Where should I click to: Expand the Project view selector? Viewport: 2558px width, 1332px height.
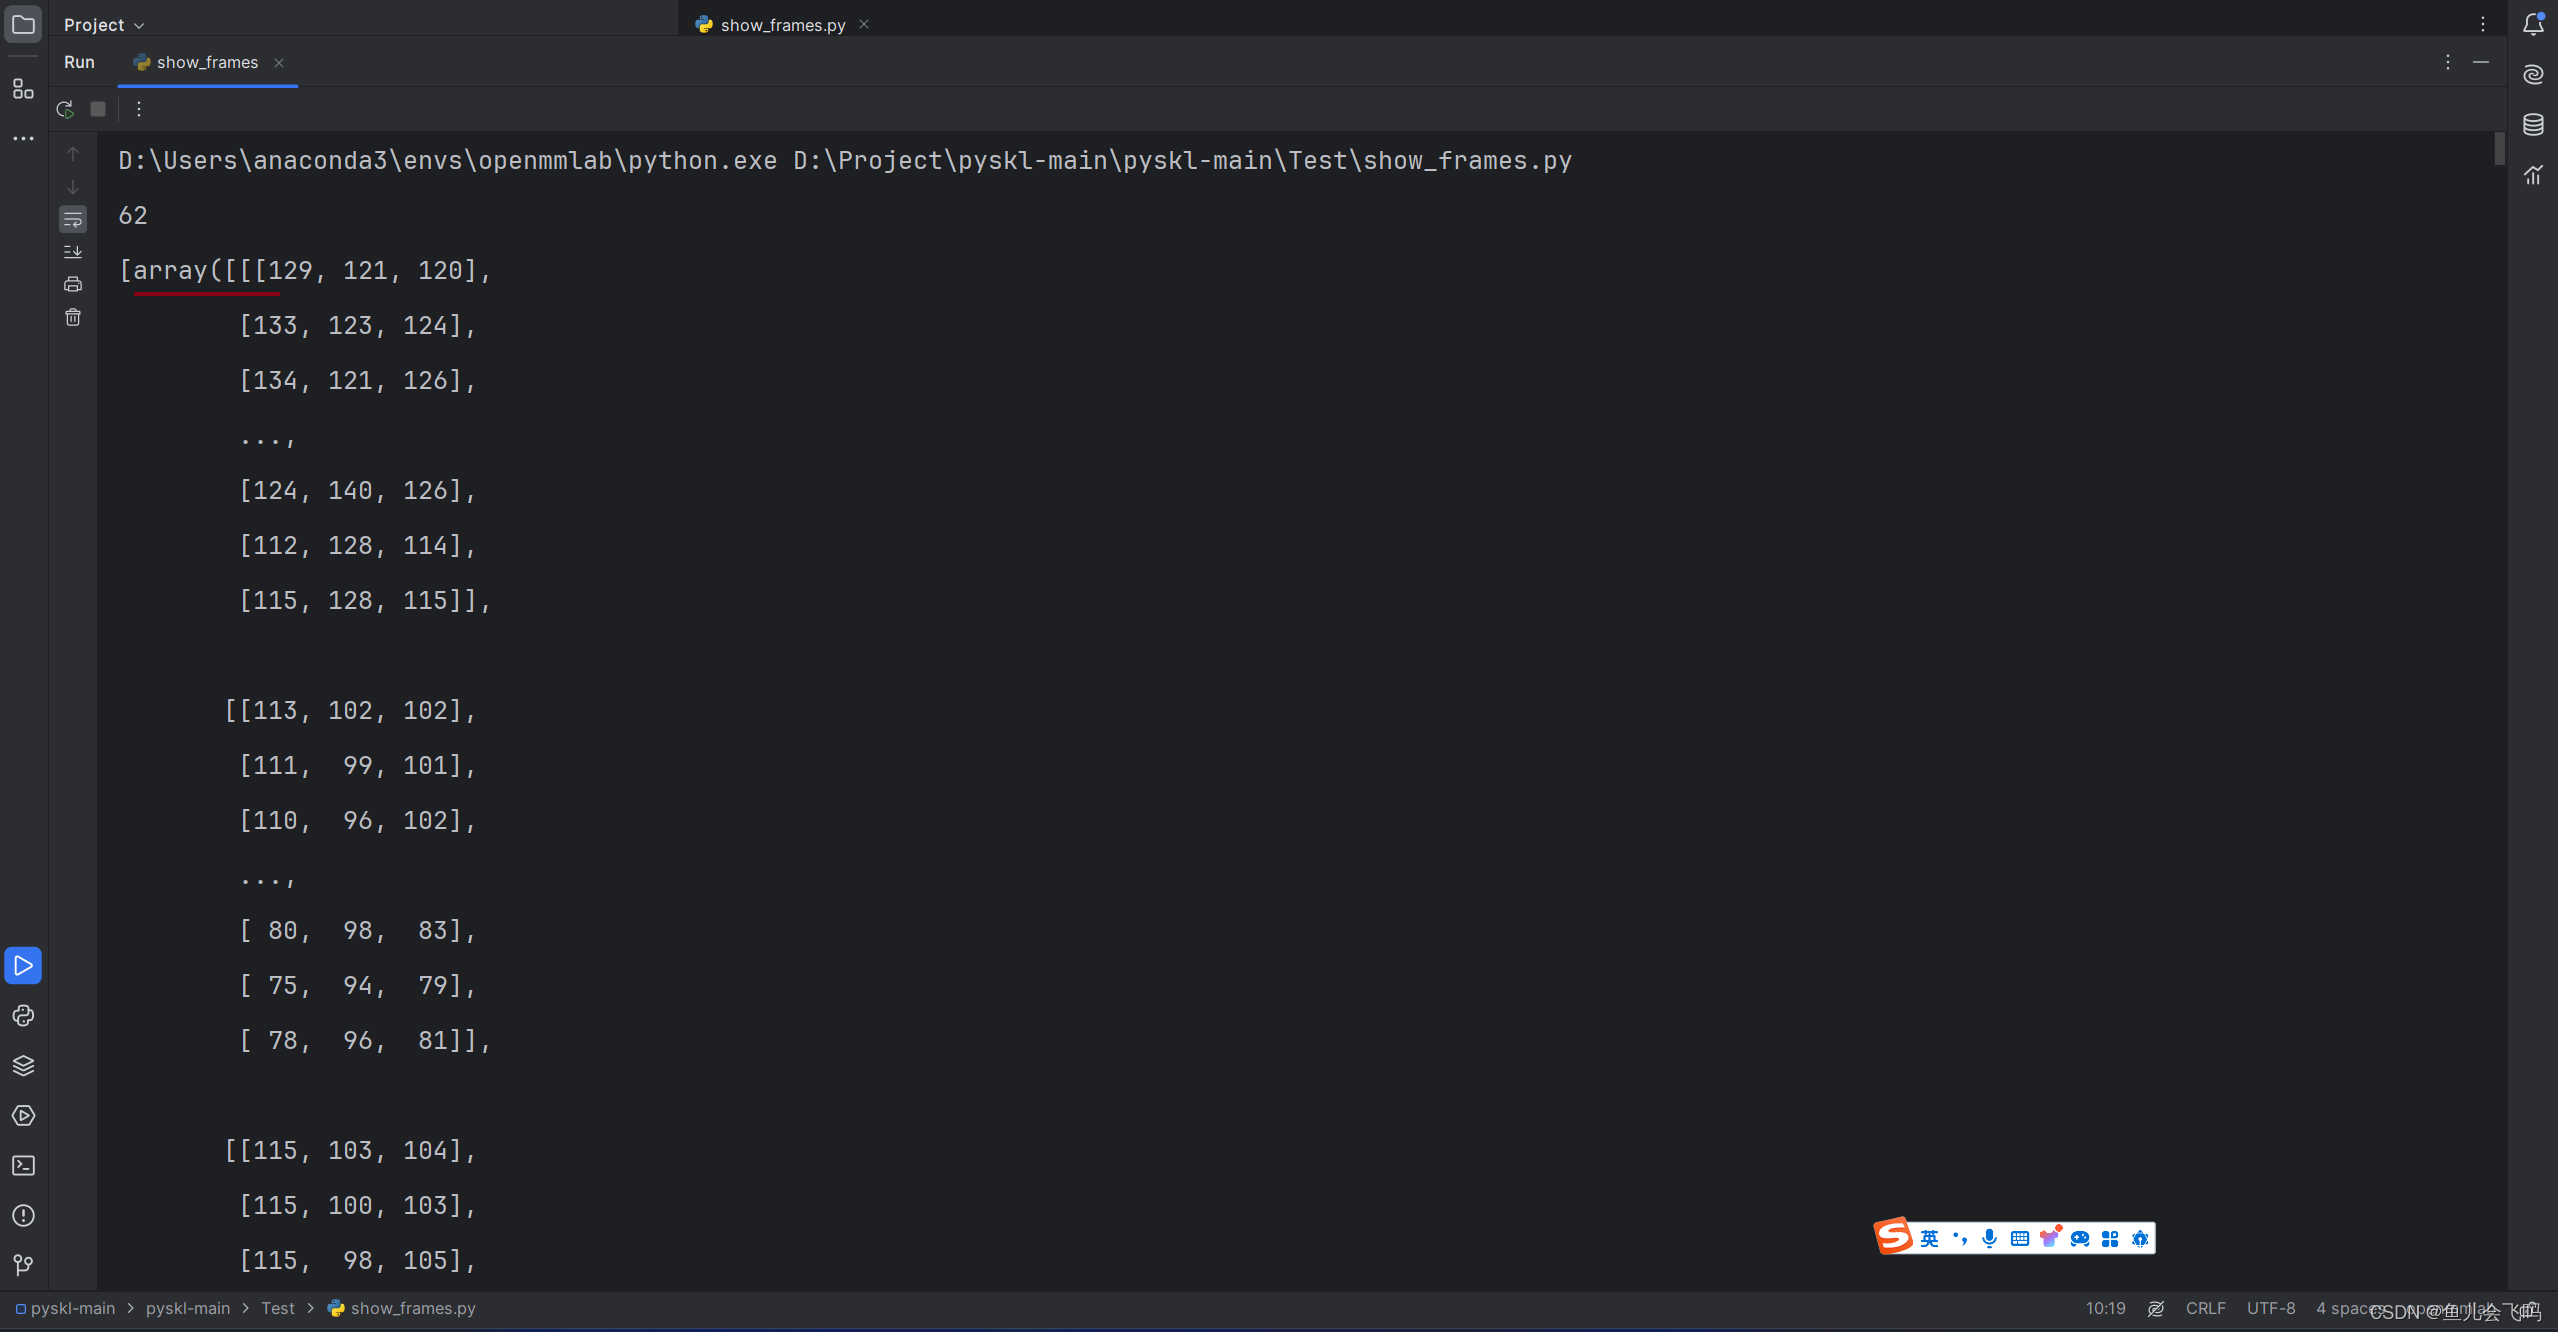(x=104, y=24)
